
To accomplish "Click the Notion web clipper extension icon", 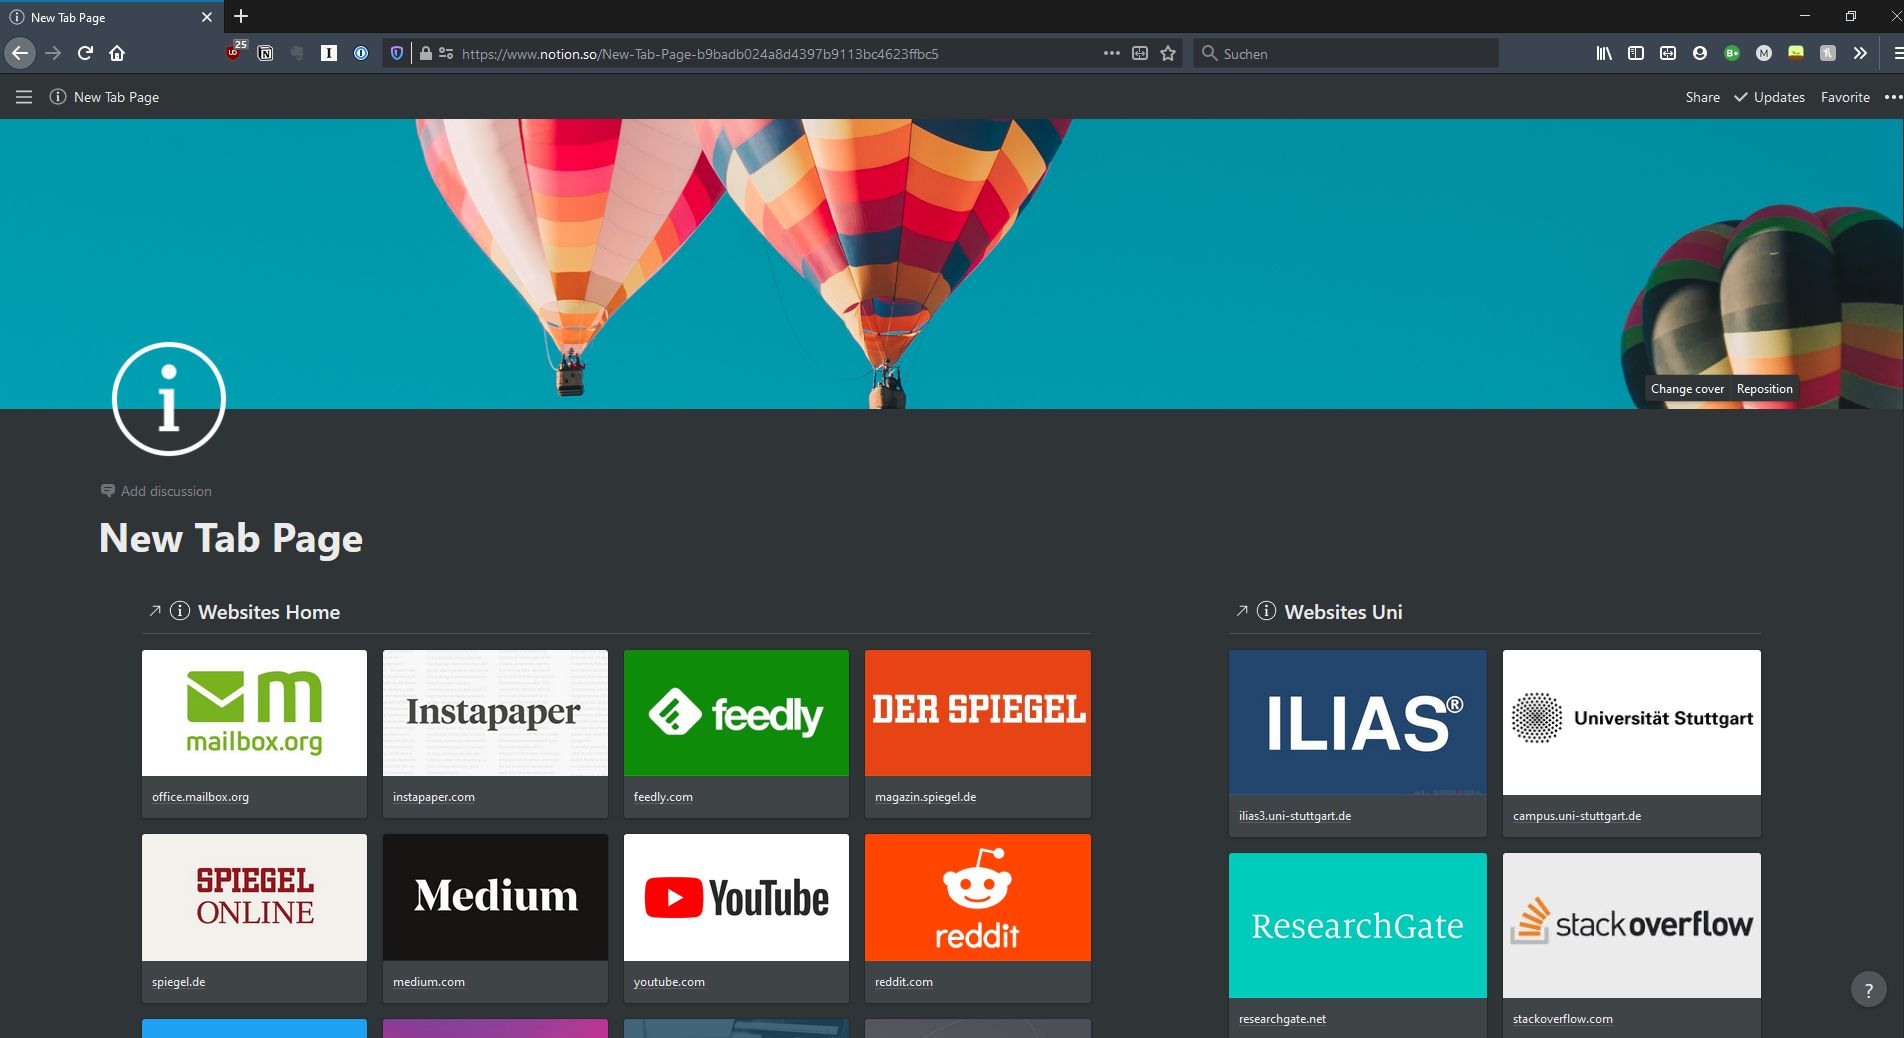I will tap(265, 53).
